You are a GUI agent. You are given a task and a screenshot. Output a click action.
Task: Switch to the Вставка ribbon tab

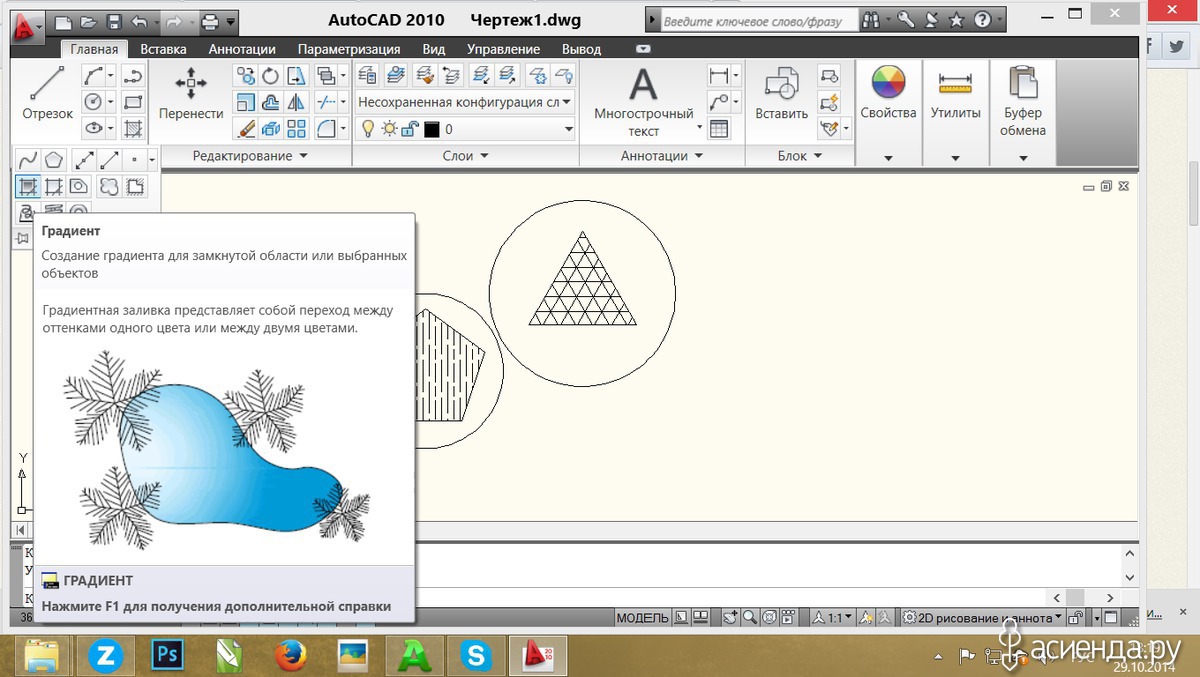point(163,49)
